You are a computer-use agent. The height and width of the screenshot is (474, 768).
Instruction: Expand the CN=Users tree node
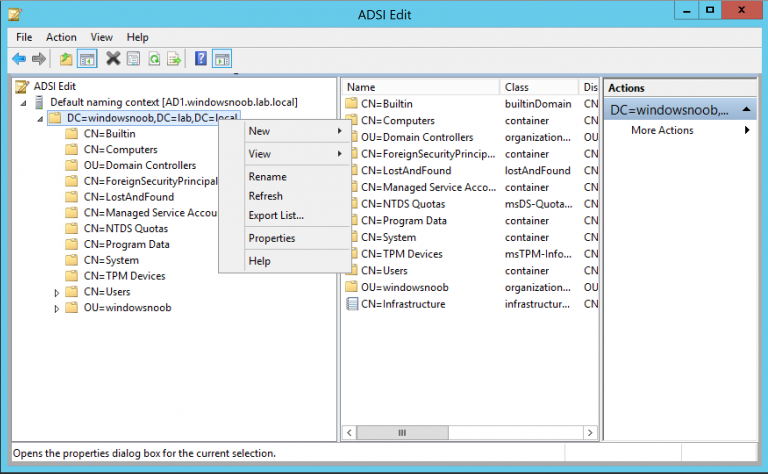[57, 292]
